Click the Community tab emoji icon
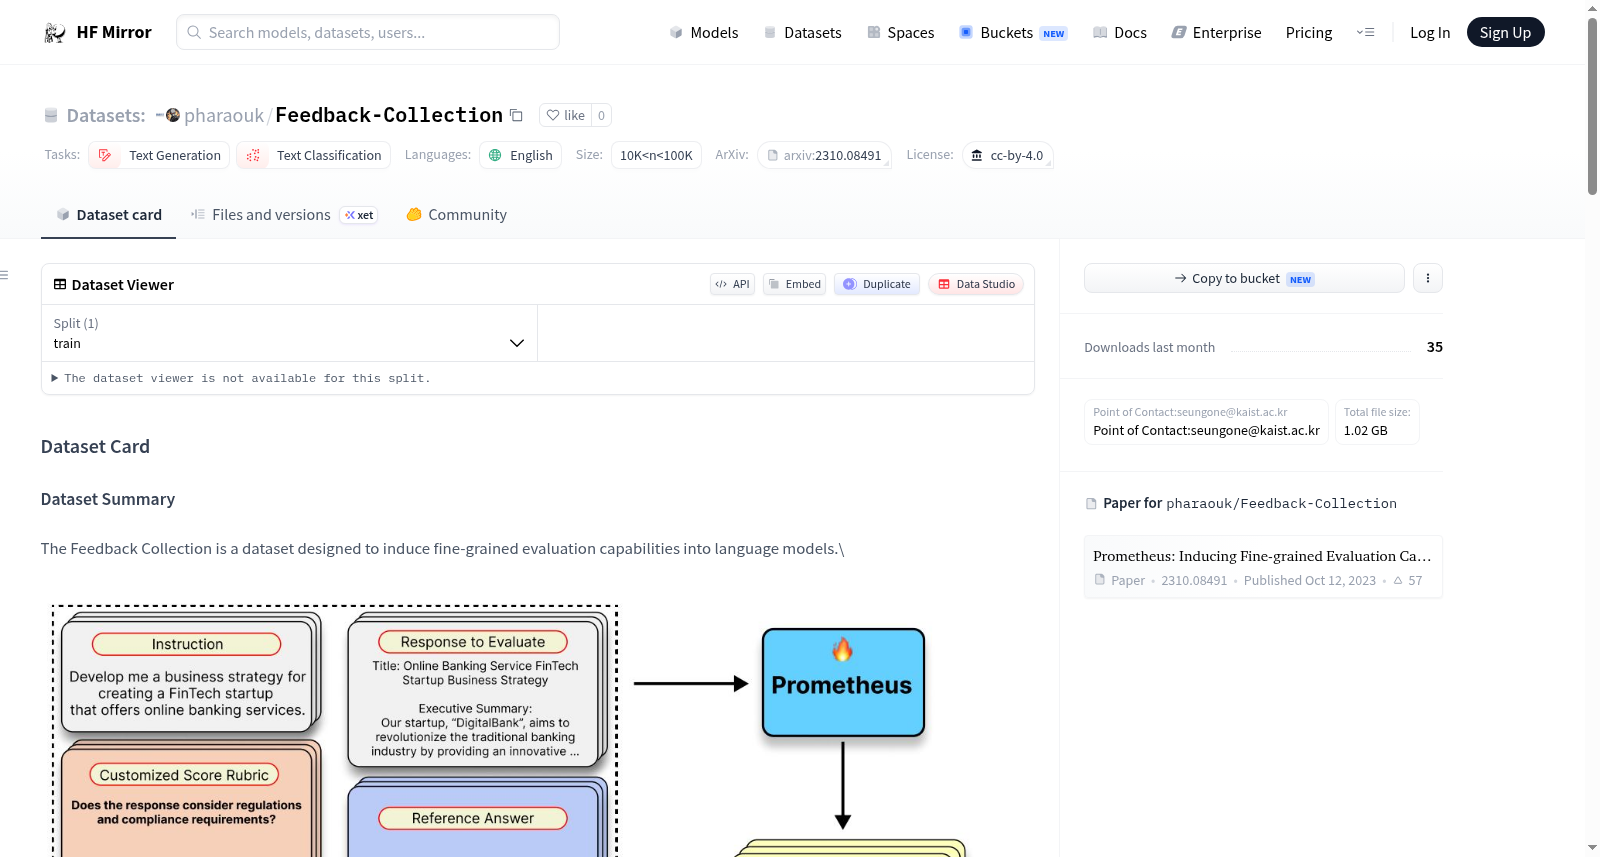Screen dimensions: 1600x857 click(x=414, y=214)
